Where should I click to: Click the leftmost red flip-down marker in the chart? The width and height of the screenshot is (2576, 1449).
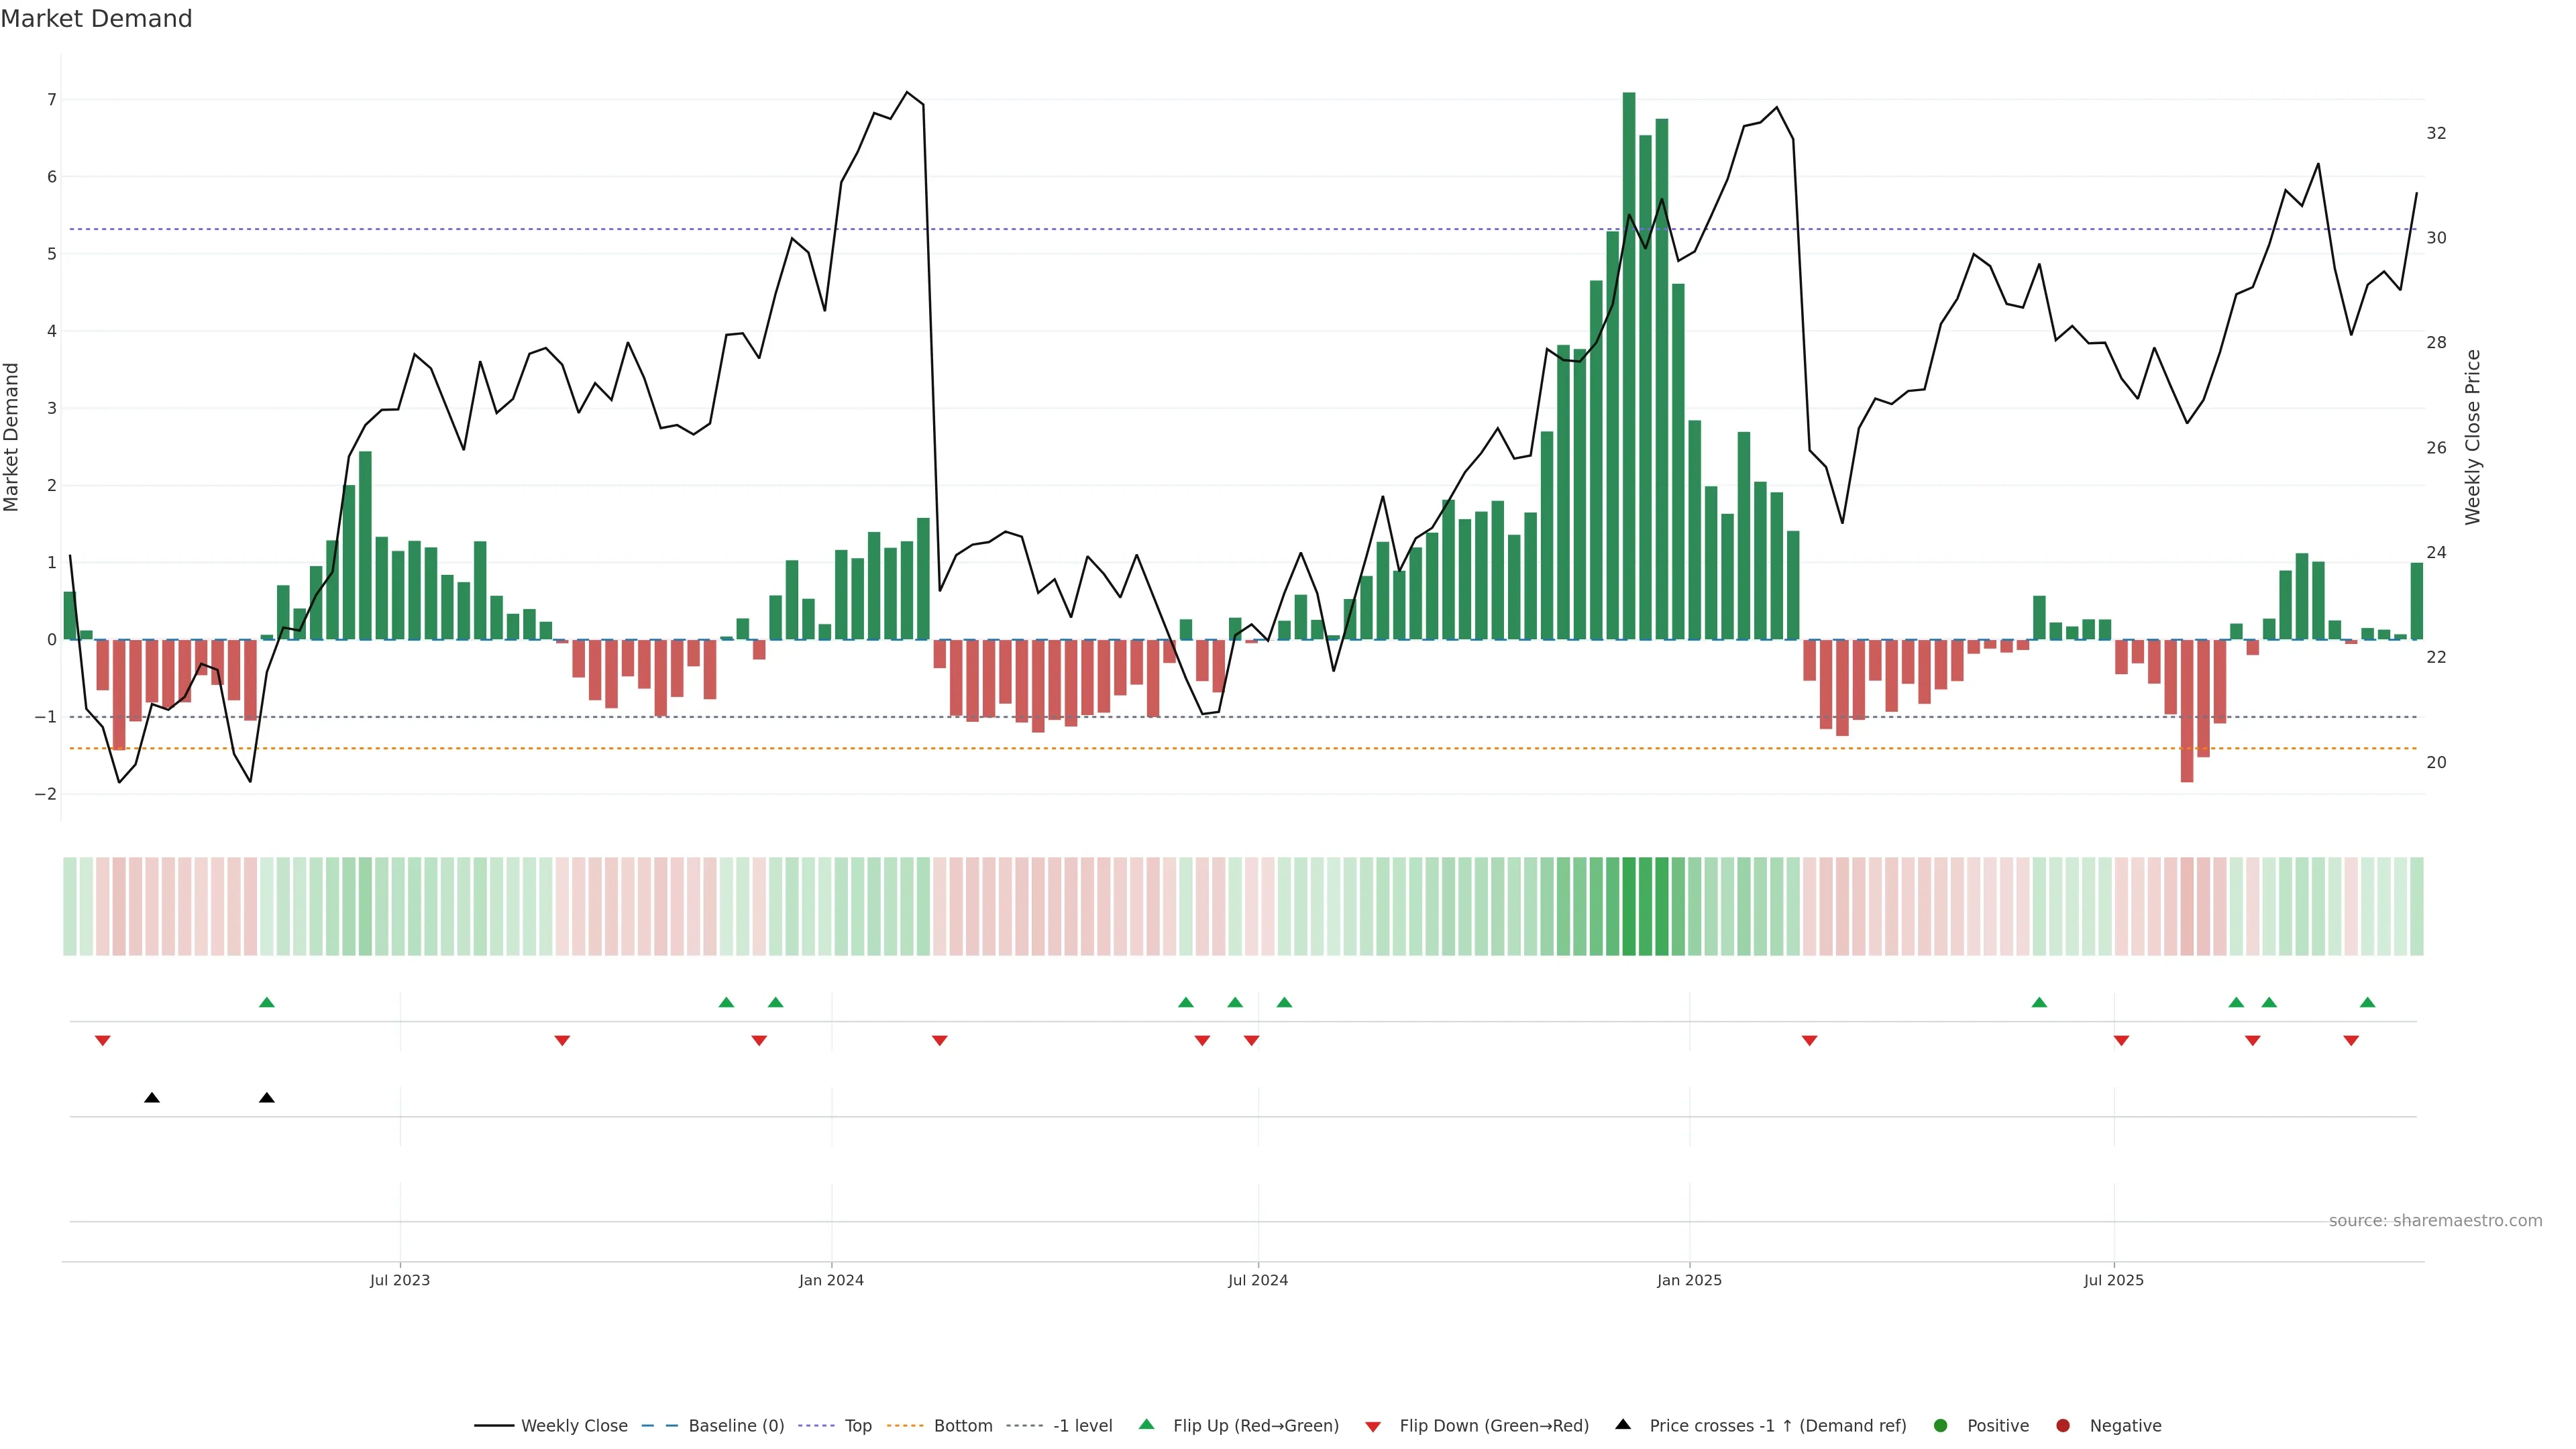point(102,1041)
